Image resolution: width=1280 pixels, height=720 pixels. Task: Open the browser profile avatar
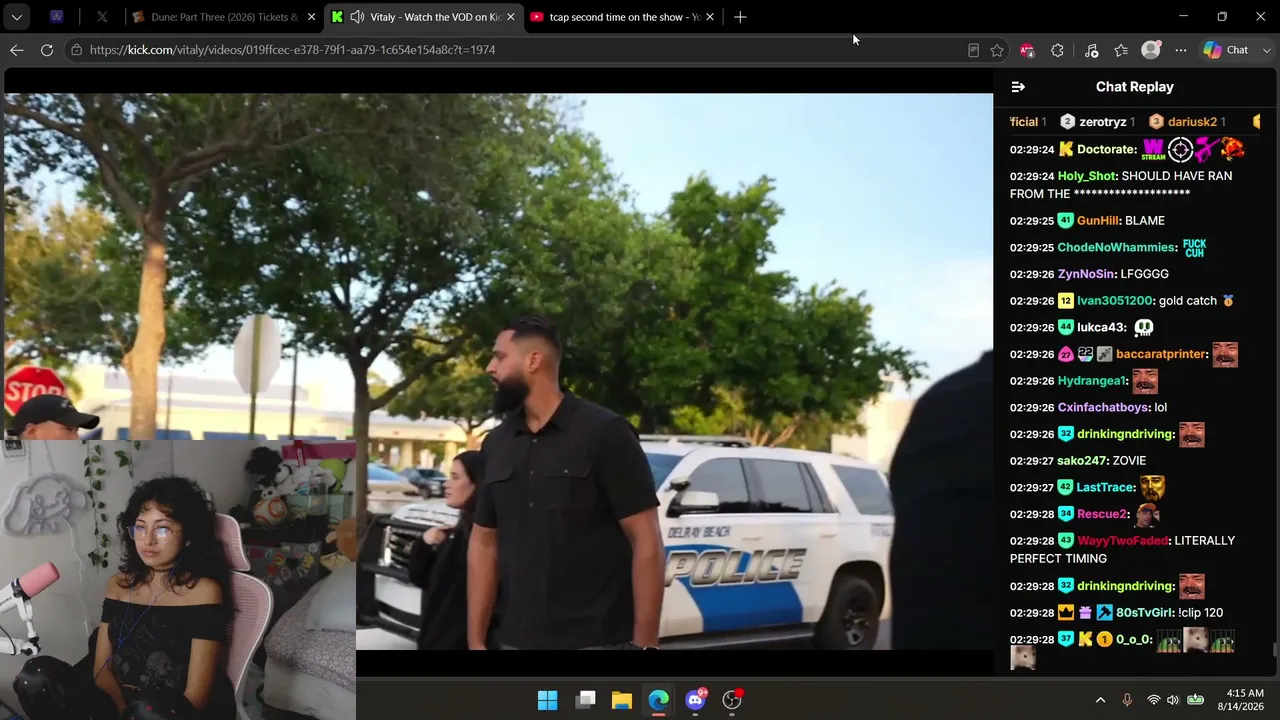[x=1152, y=50]
